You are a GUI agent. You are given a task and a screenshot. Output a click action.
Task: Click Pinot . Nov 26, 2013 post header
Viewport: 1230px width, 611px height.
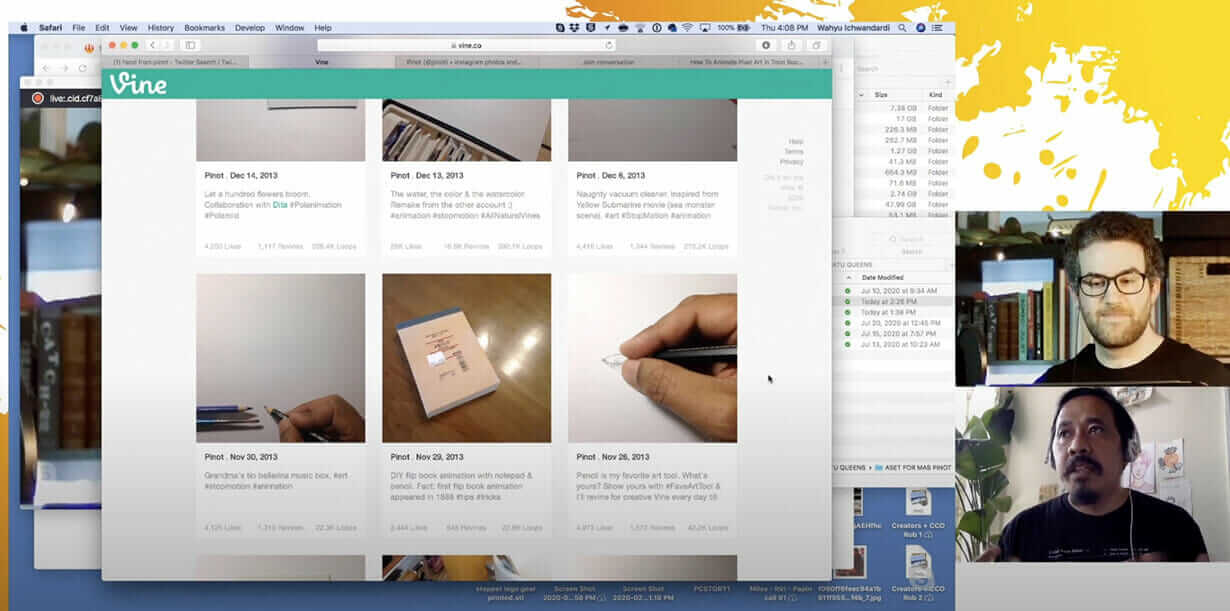click(613, 457)
